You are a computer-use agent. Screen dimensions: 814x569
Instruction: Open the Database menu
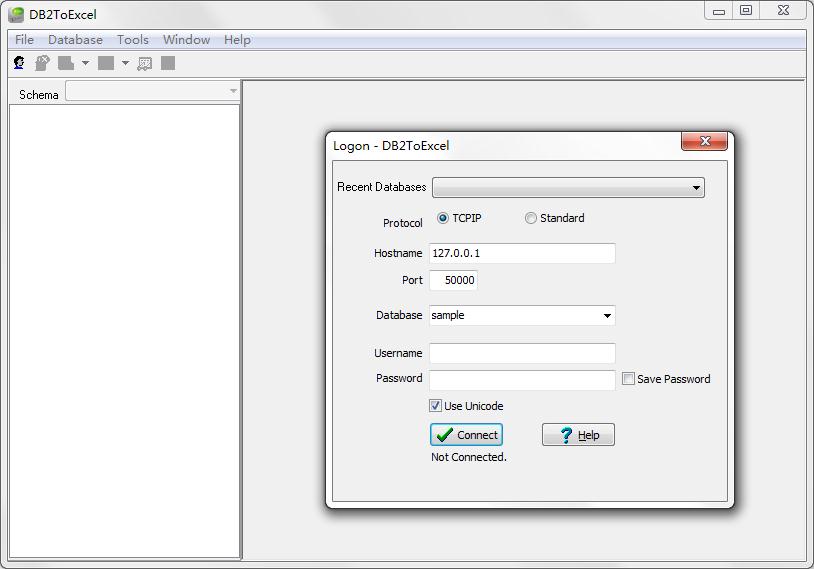pos(75,40)
